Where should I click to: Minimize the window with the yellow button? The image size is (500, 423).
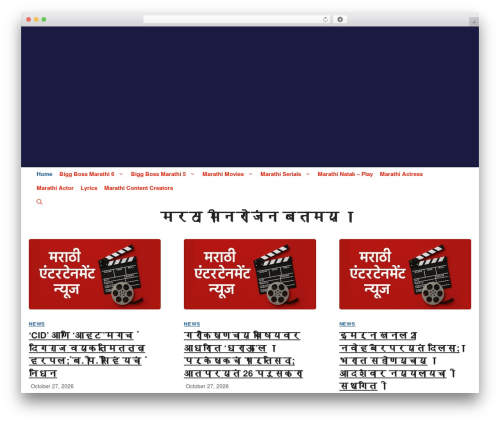coord(36,19)
